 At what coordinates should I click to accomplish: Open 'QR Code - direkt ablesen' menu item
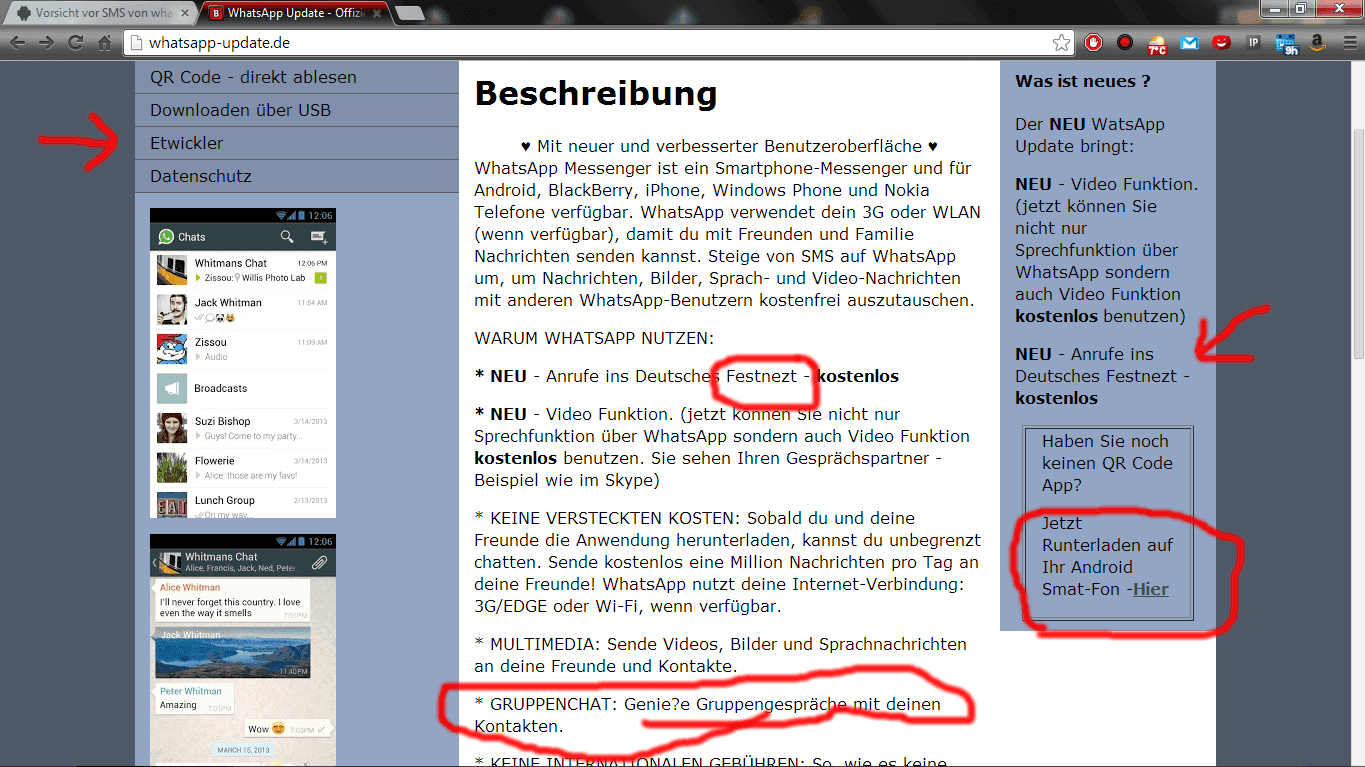[297, 77]
